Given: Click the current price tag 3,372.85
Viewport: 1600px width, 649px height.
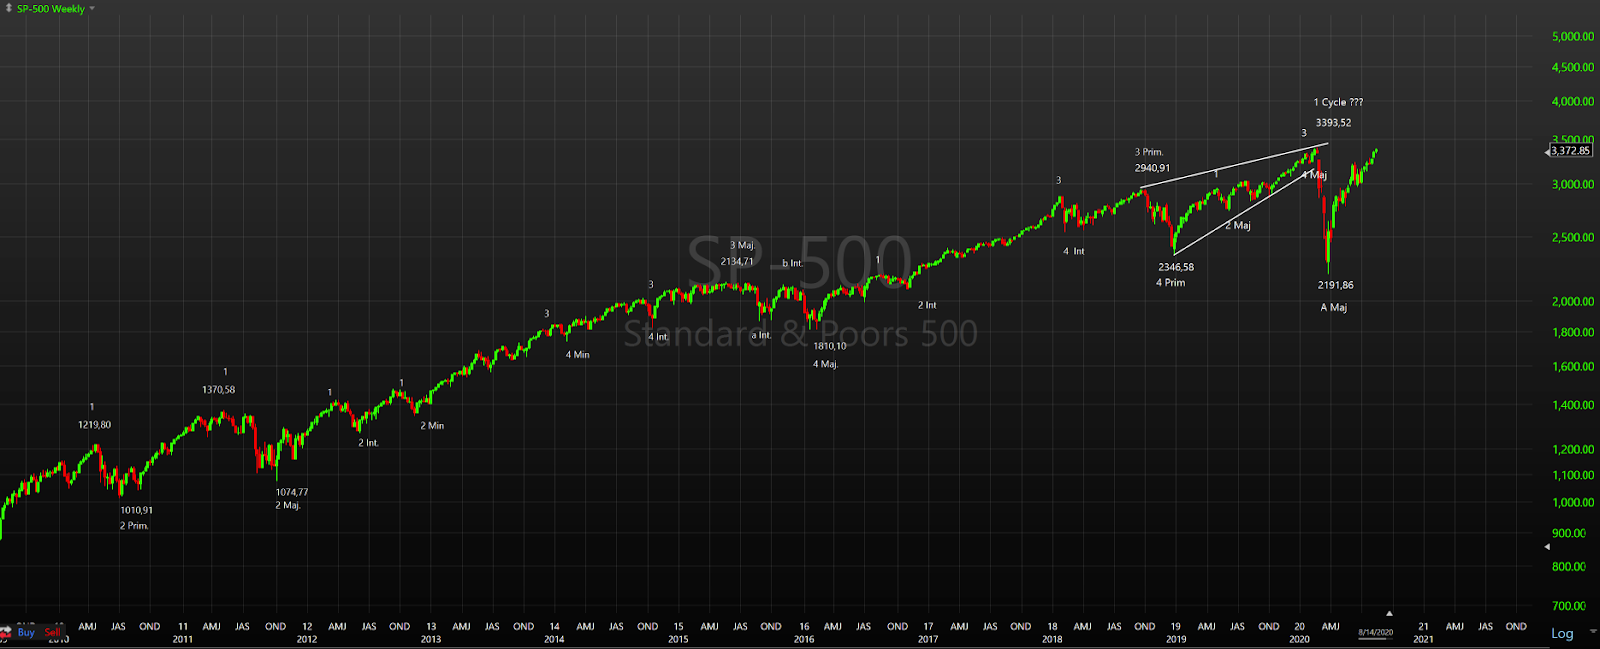Looking at the screenshot, I should (x=1570, y=150).
